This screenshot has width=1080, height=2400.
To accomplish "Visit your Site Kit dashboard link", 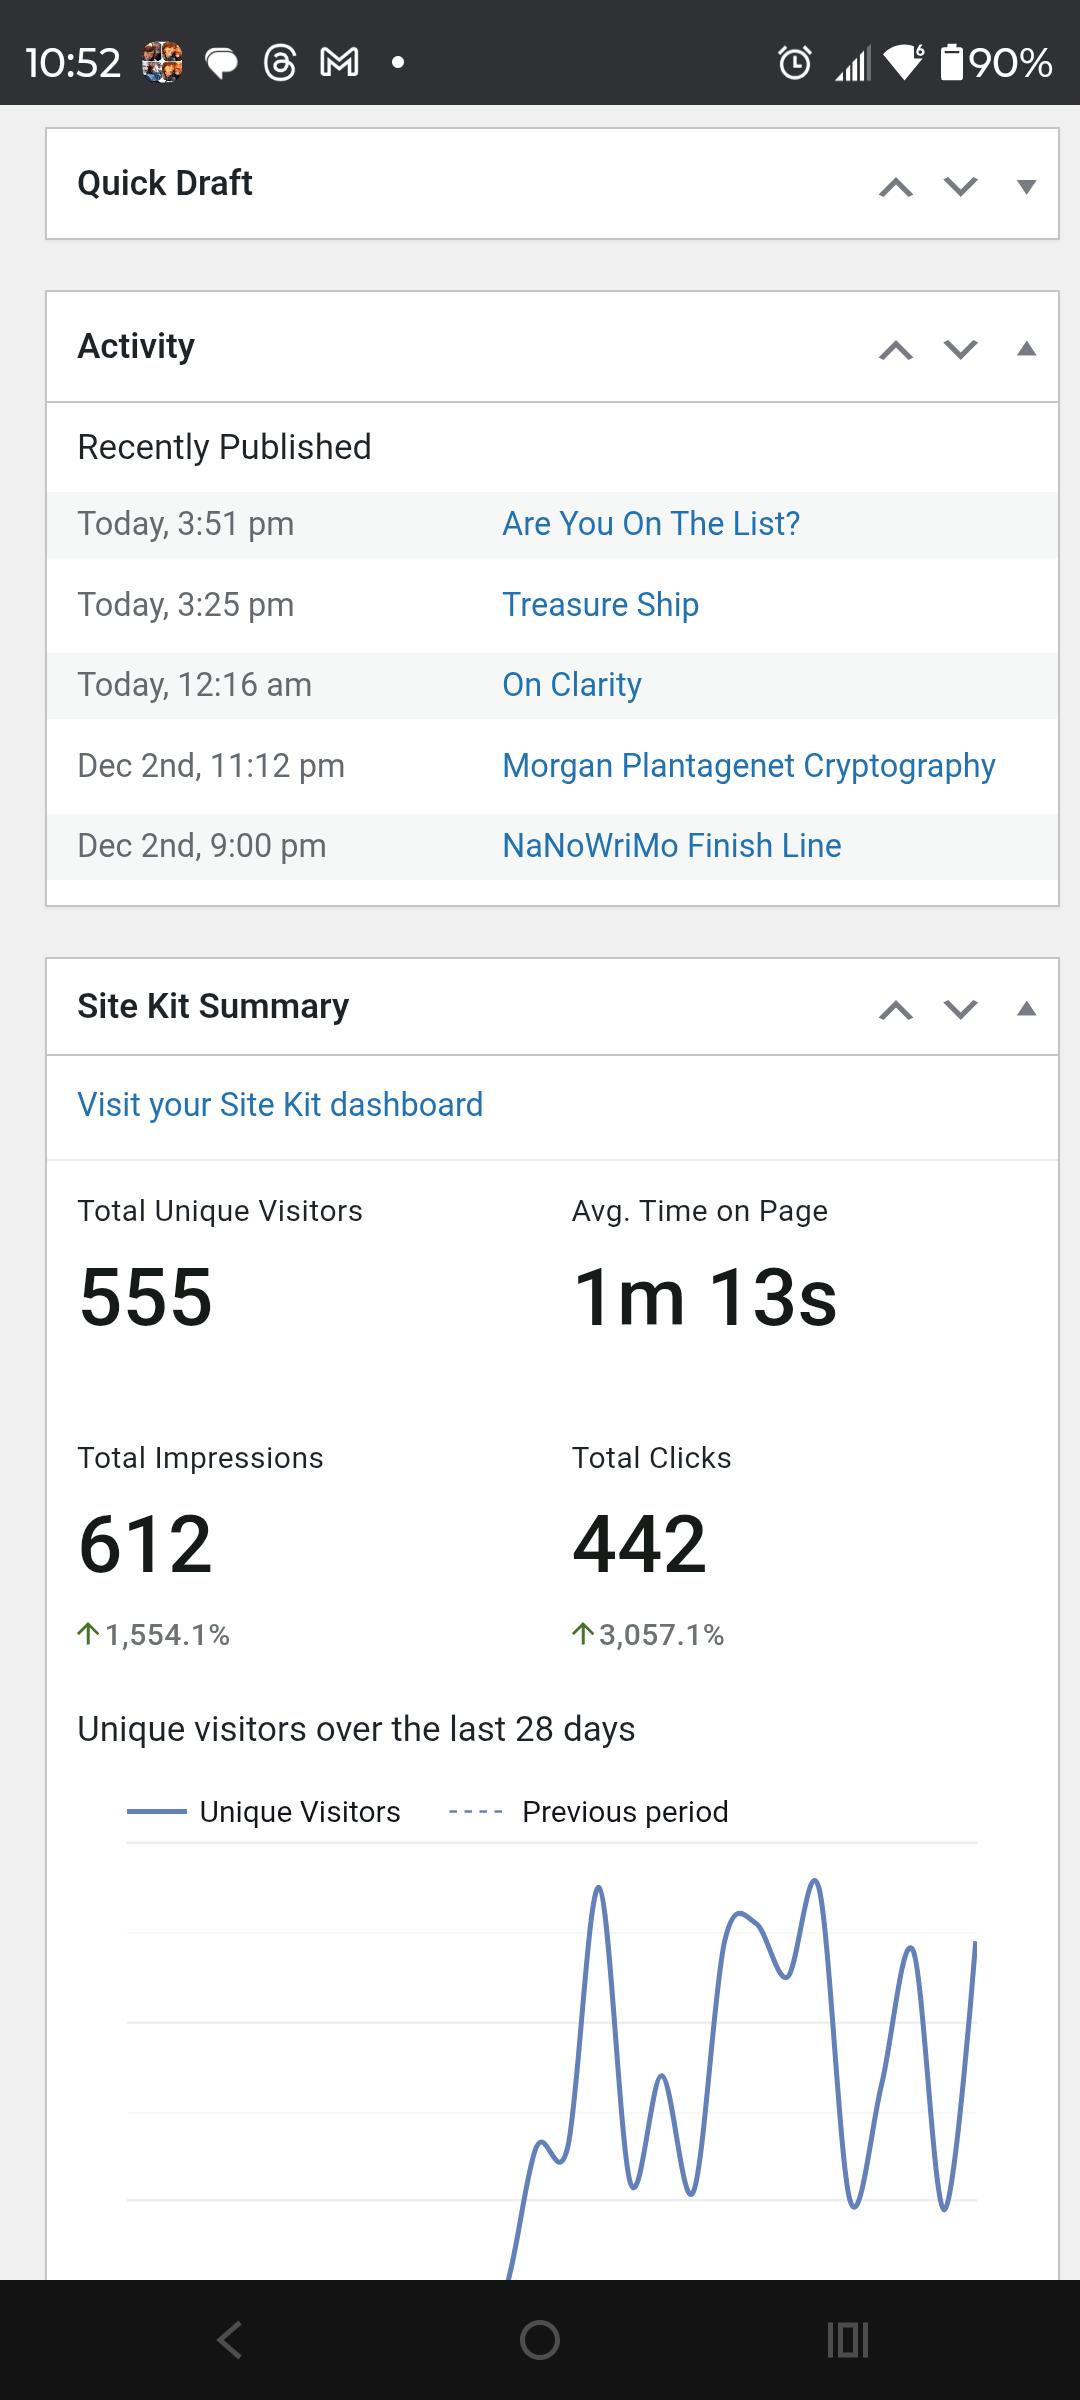I will point(280,1105).
